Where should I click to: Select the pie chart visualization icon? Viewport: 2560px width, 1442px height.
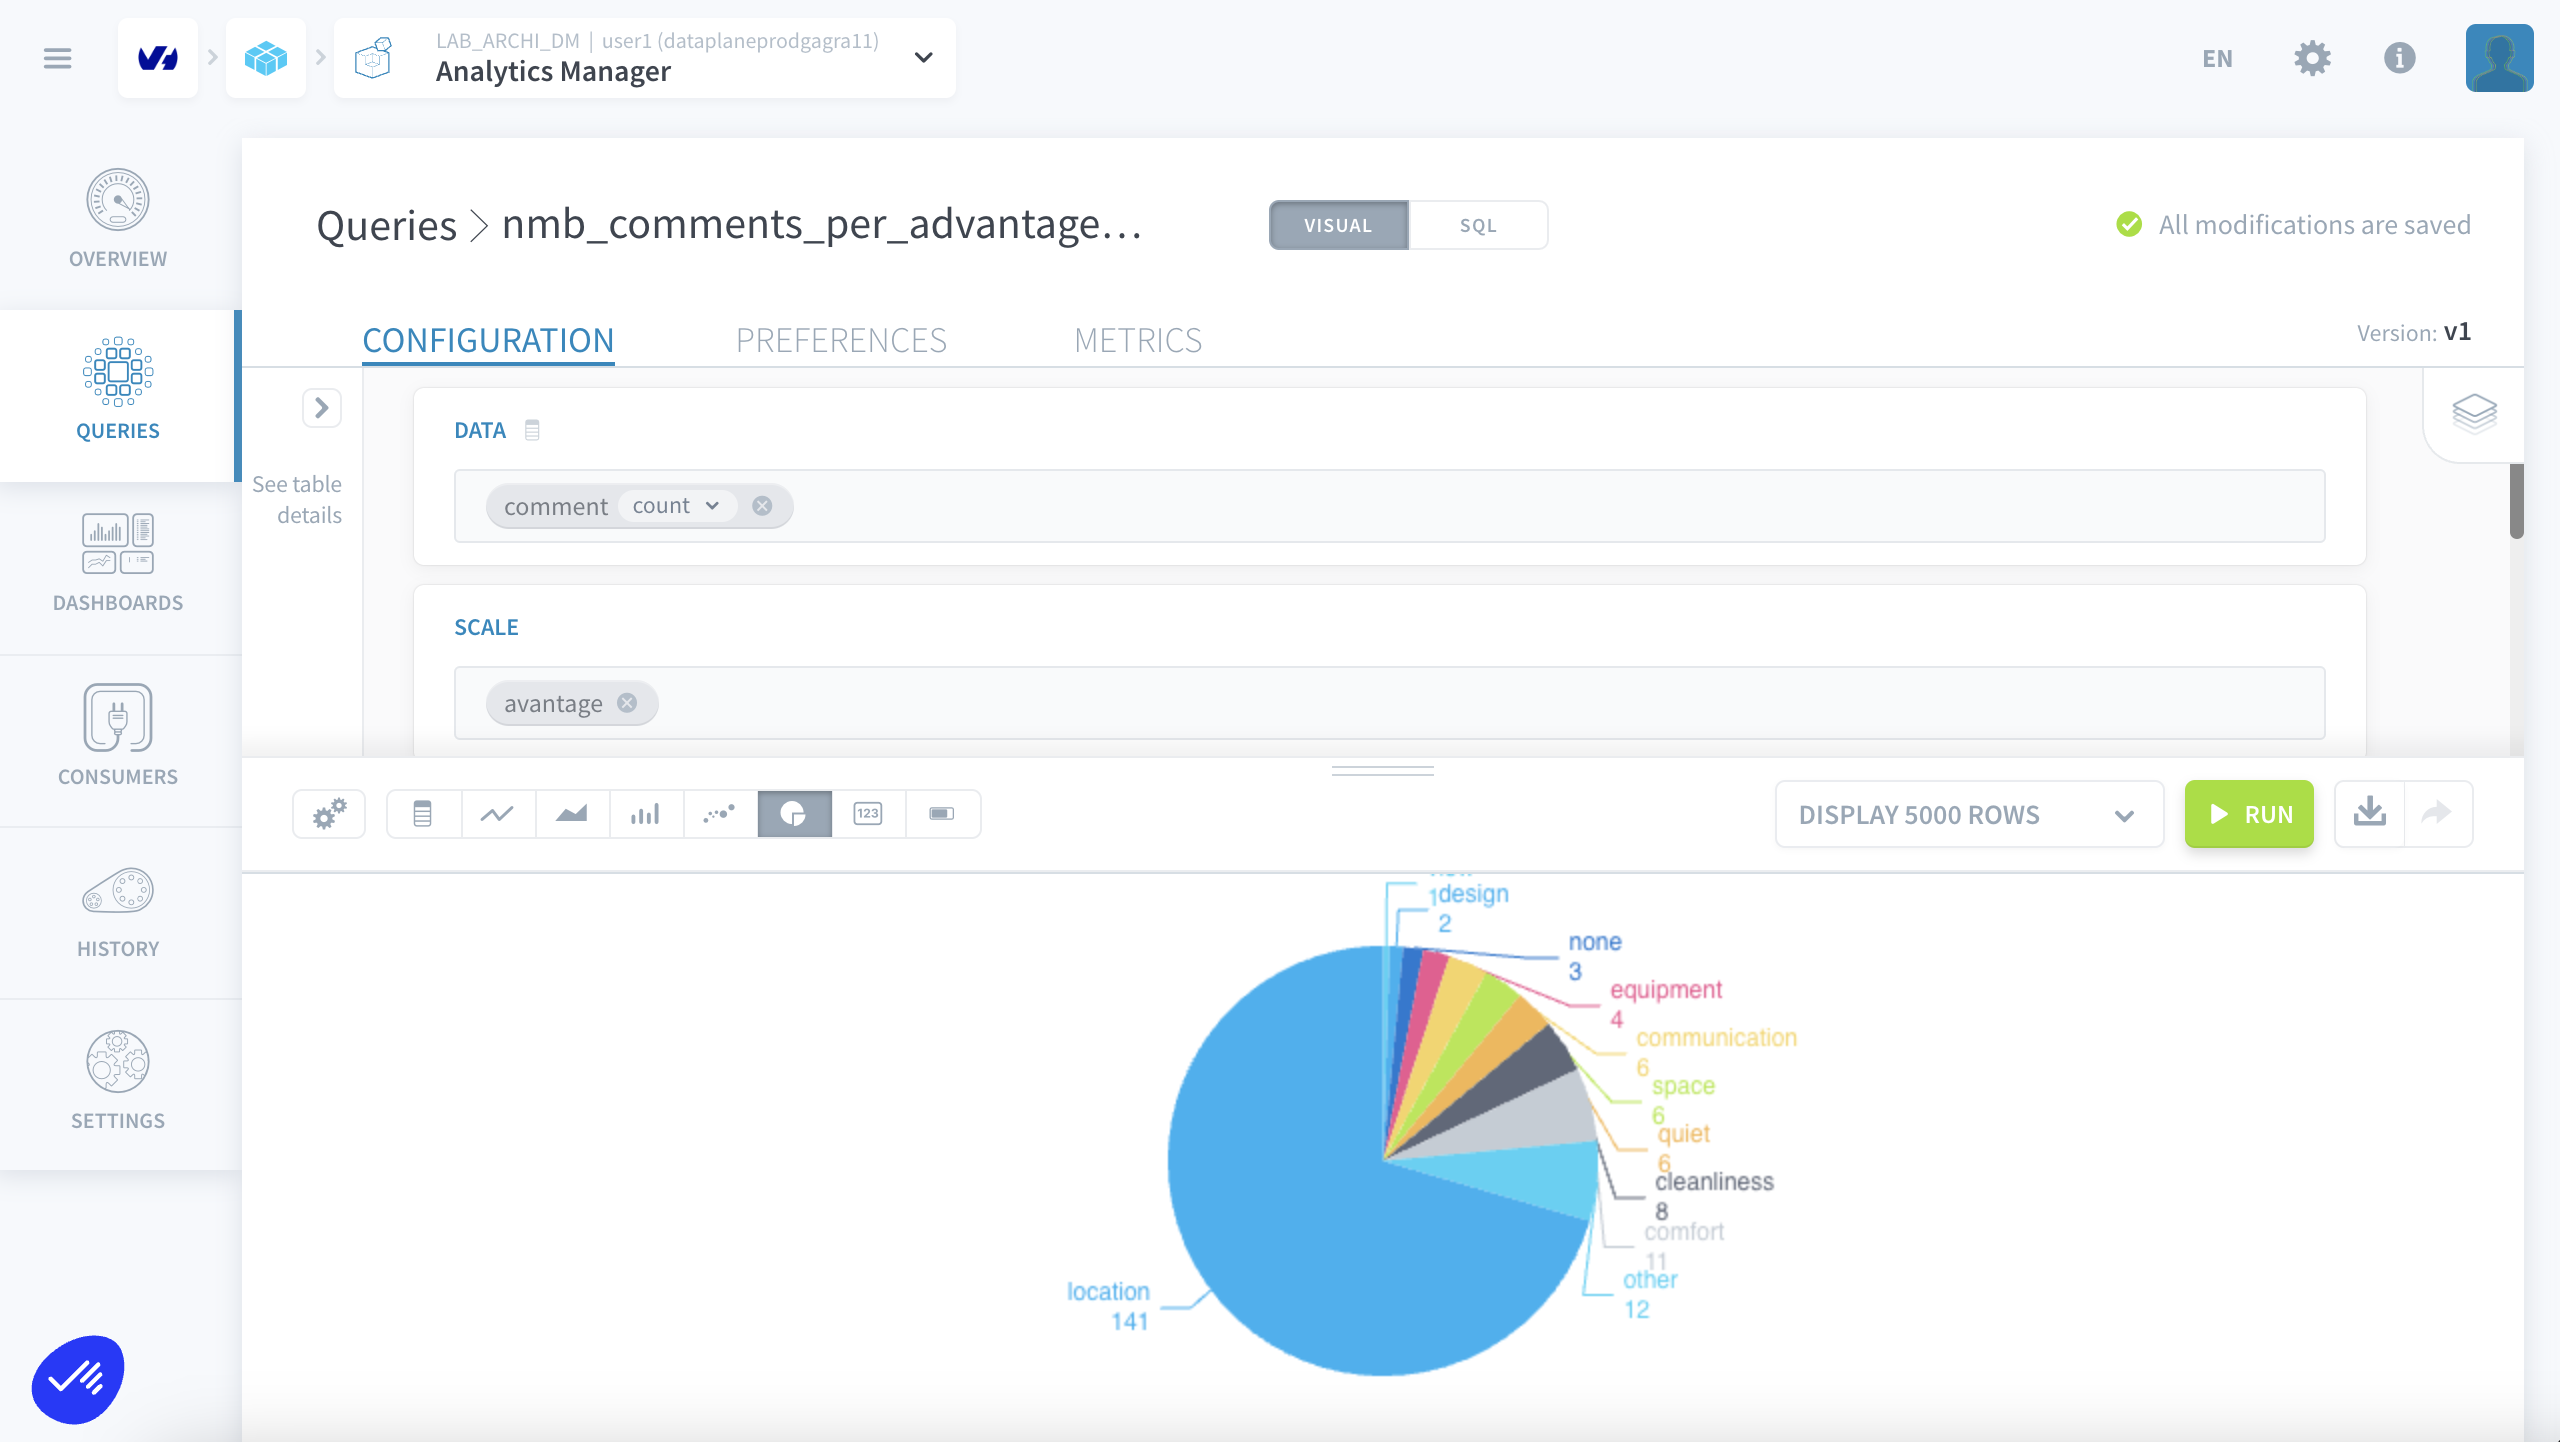[794, 814]
